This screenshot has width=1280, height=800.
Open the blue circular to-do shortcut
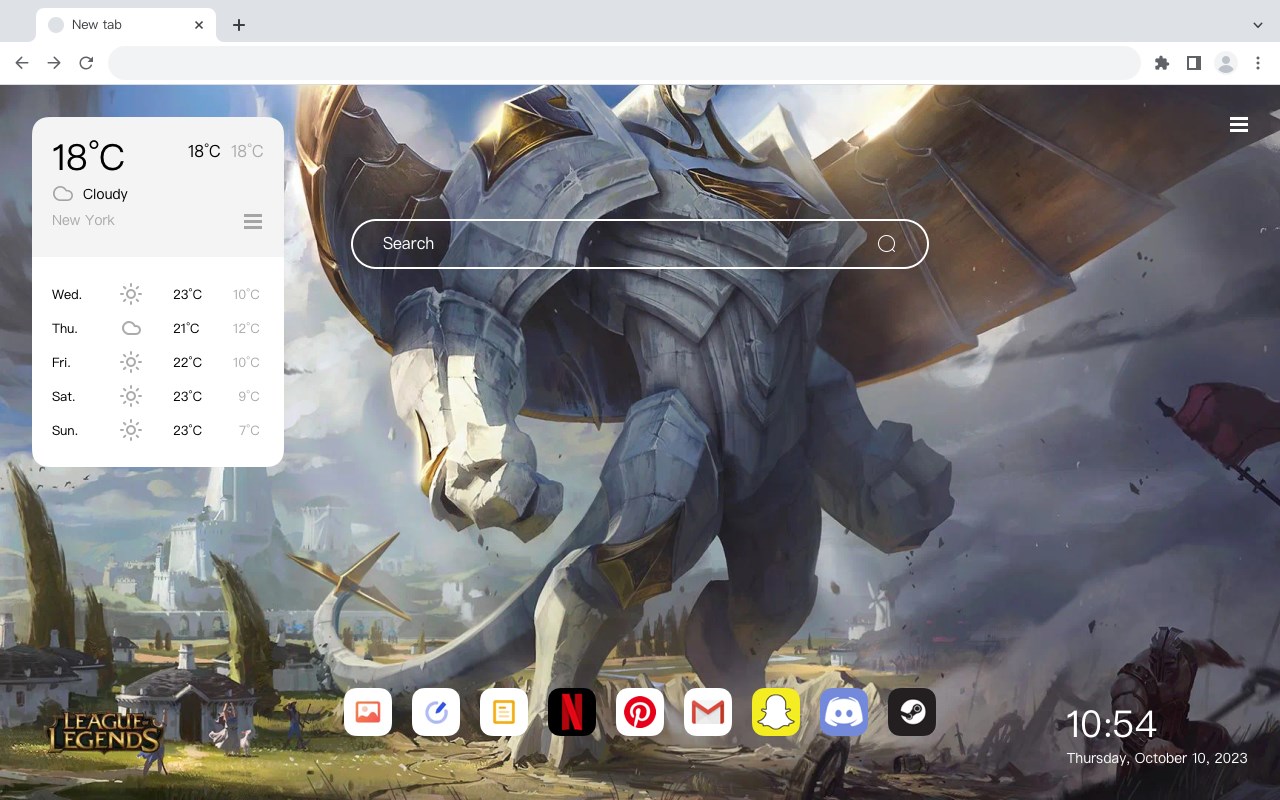(436, 712)
